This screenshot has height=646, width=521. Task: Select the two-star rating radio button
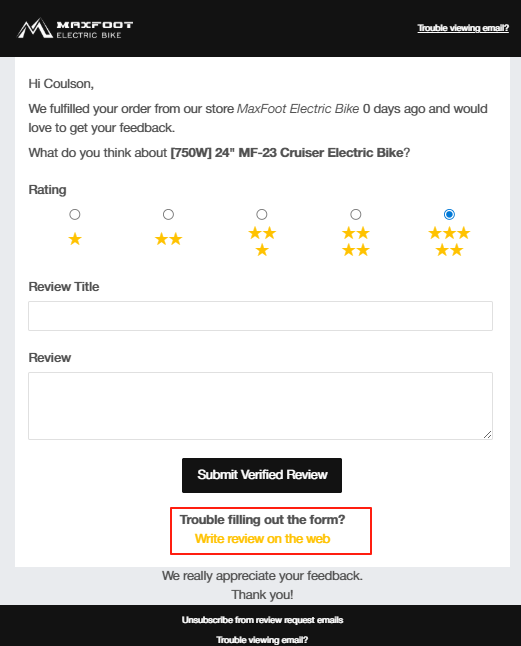coord(168,214)
